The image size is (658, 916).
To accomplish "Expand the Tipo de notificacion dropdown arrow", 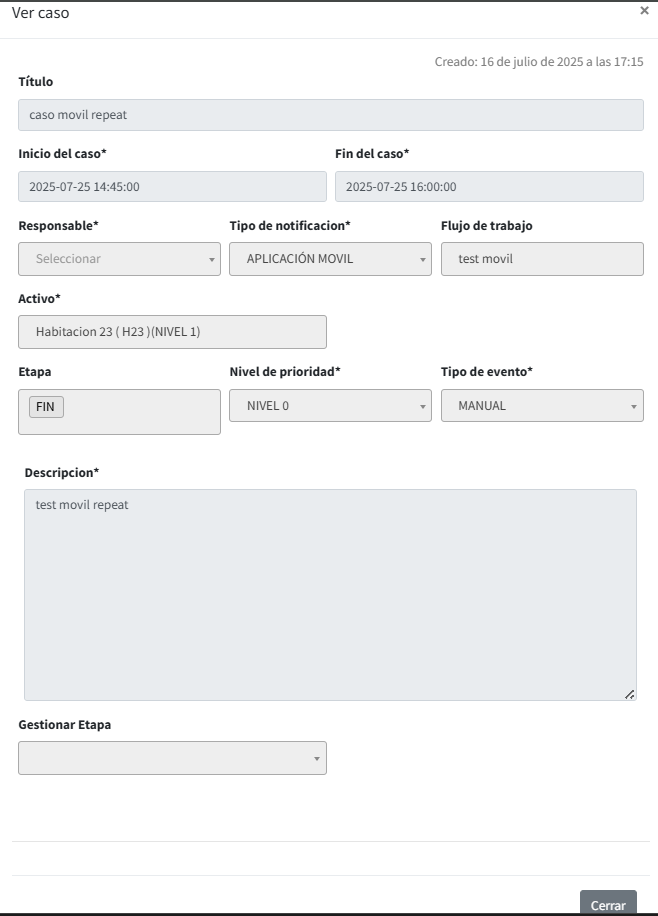I will coord(423,260).
